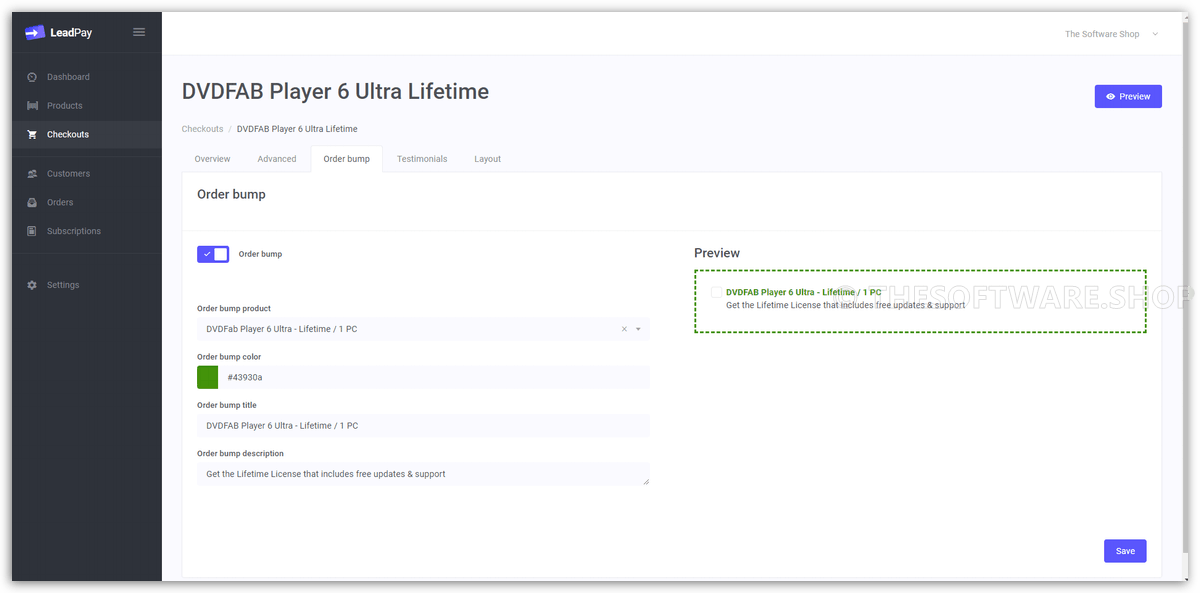Expand the Order bump product dropdown arrow

638,329
